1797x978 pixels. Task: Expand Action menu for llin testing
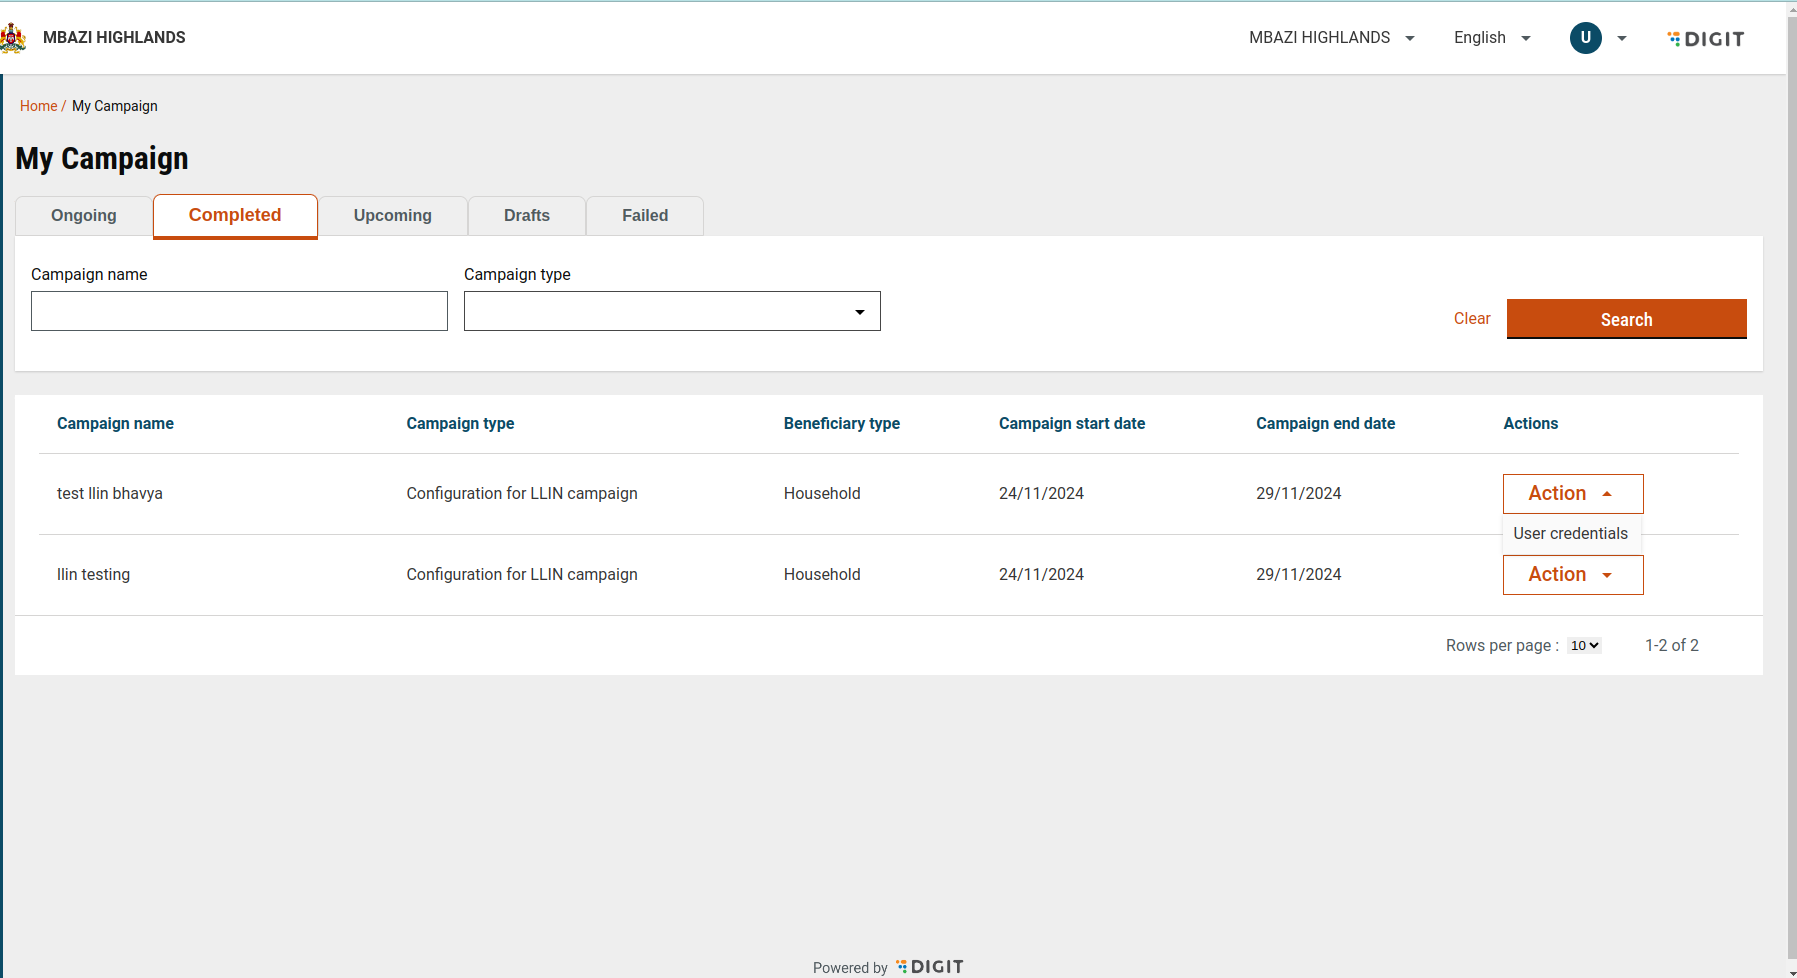[x=1572, y=575]
